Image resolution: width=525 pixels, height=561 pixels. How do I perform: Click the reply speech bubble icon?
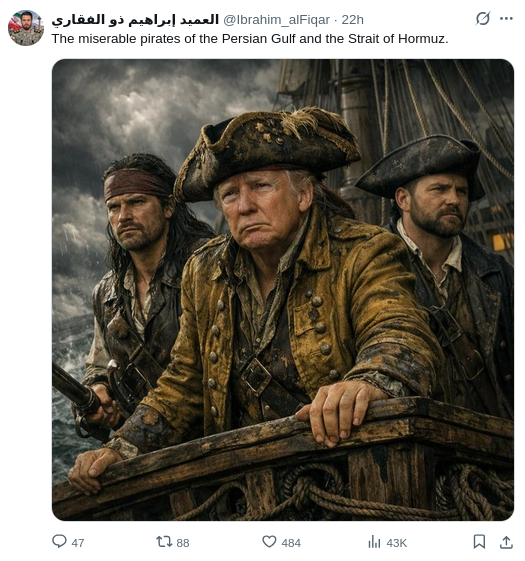click(x=59, y=541)
